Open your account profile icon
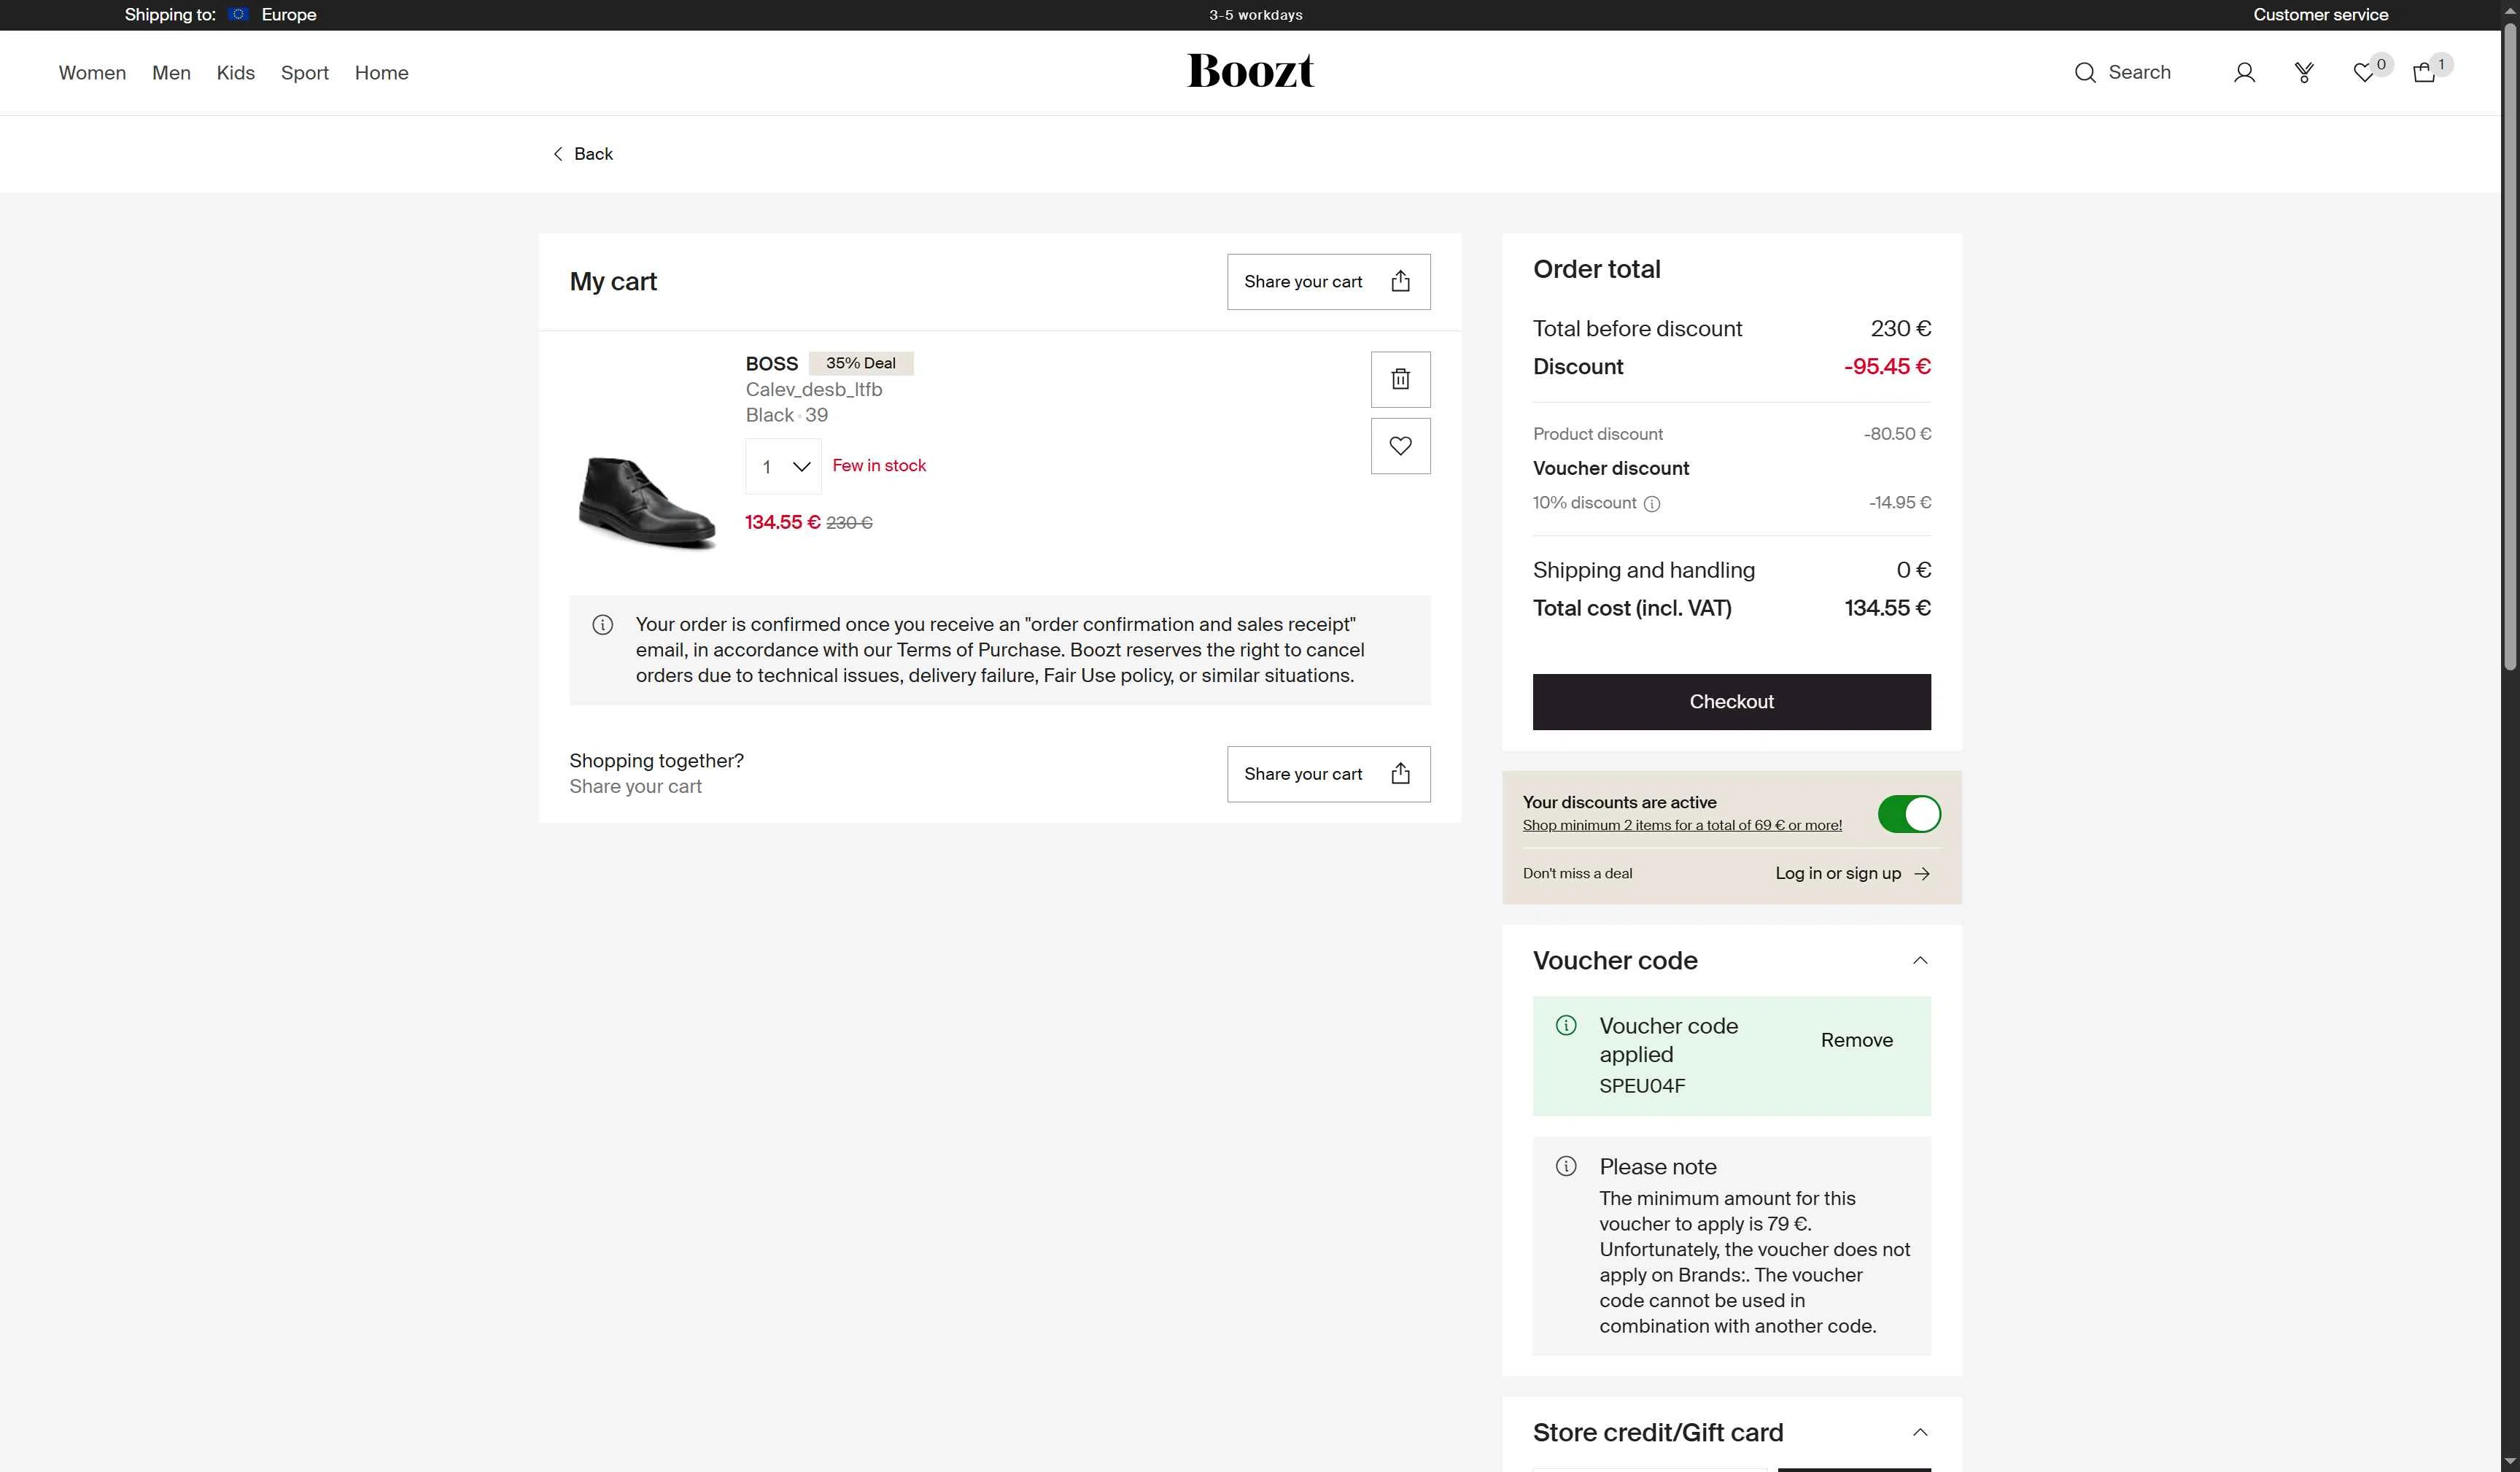Viewport: 2520px width, 1472px height. [2244, 72]
